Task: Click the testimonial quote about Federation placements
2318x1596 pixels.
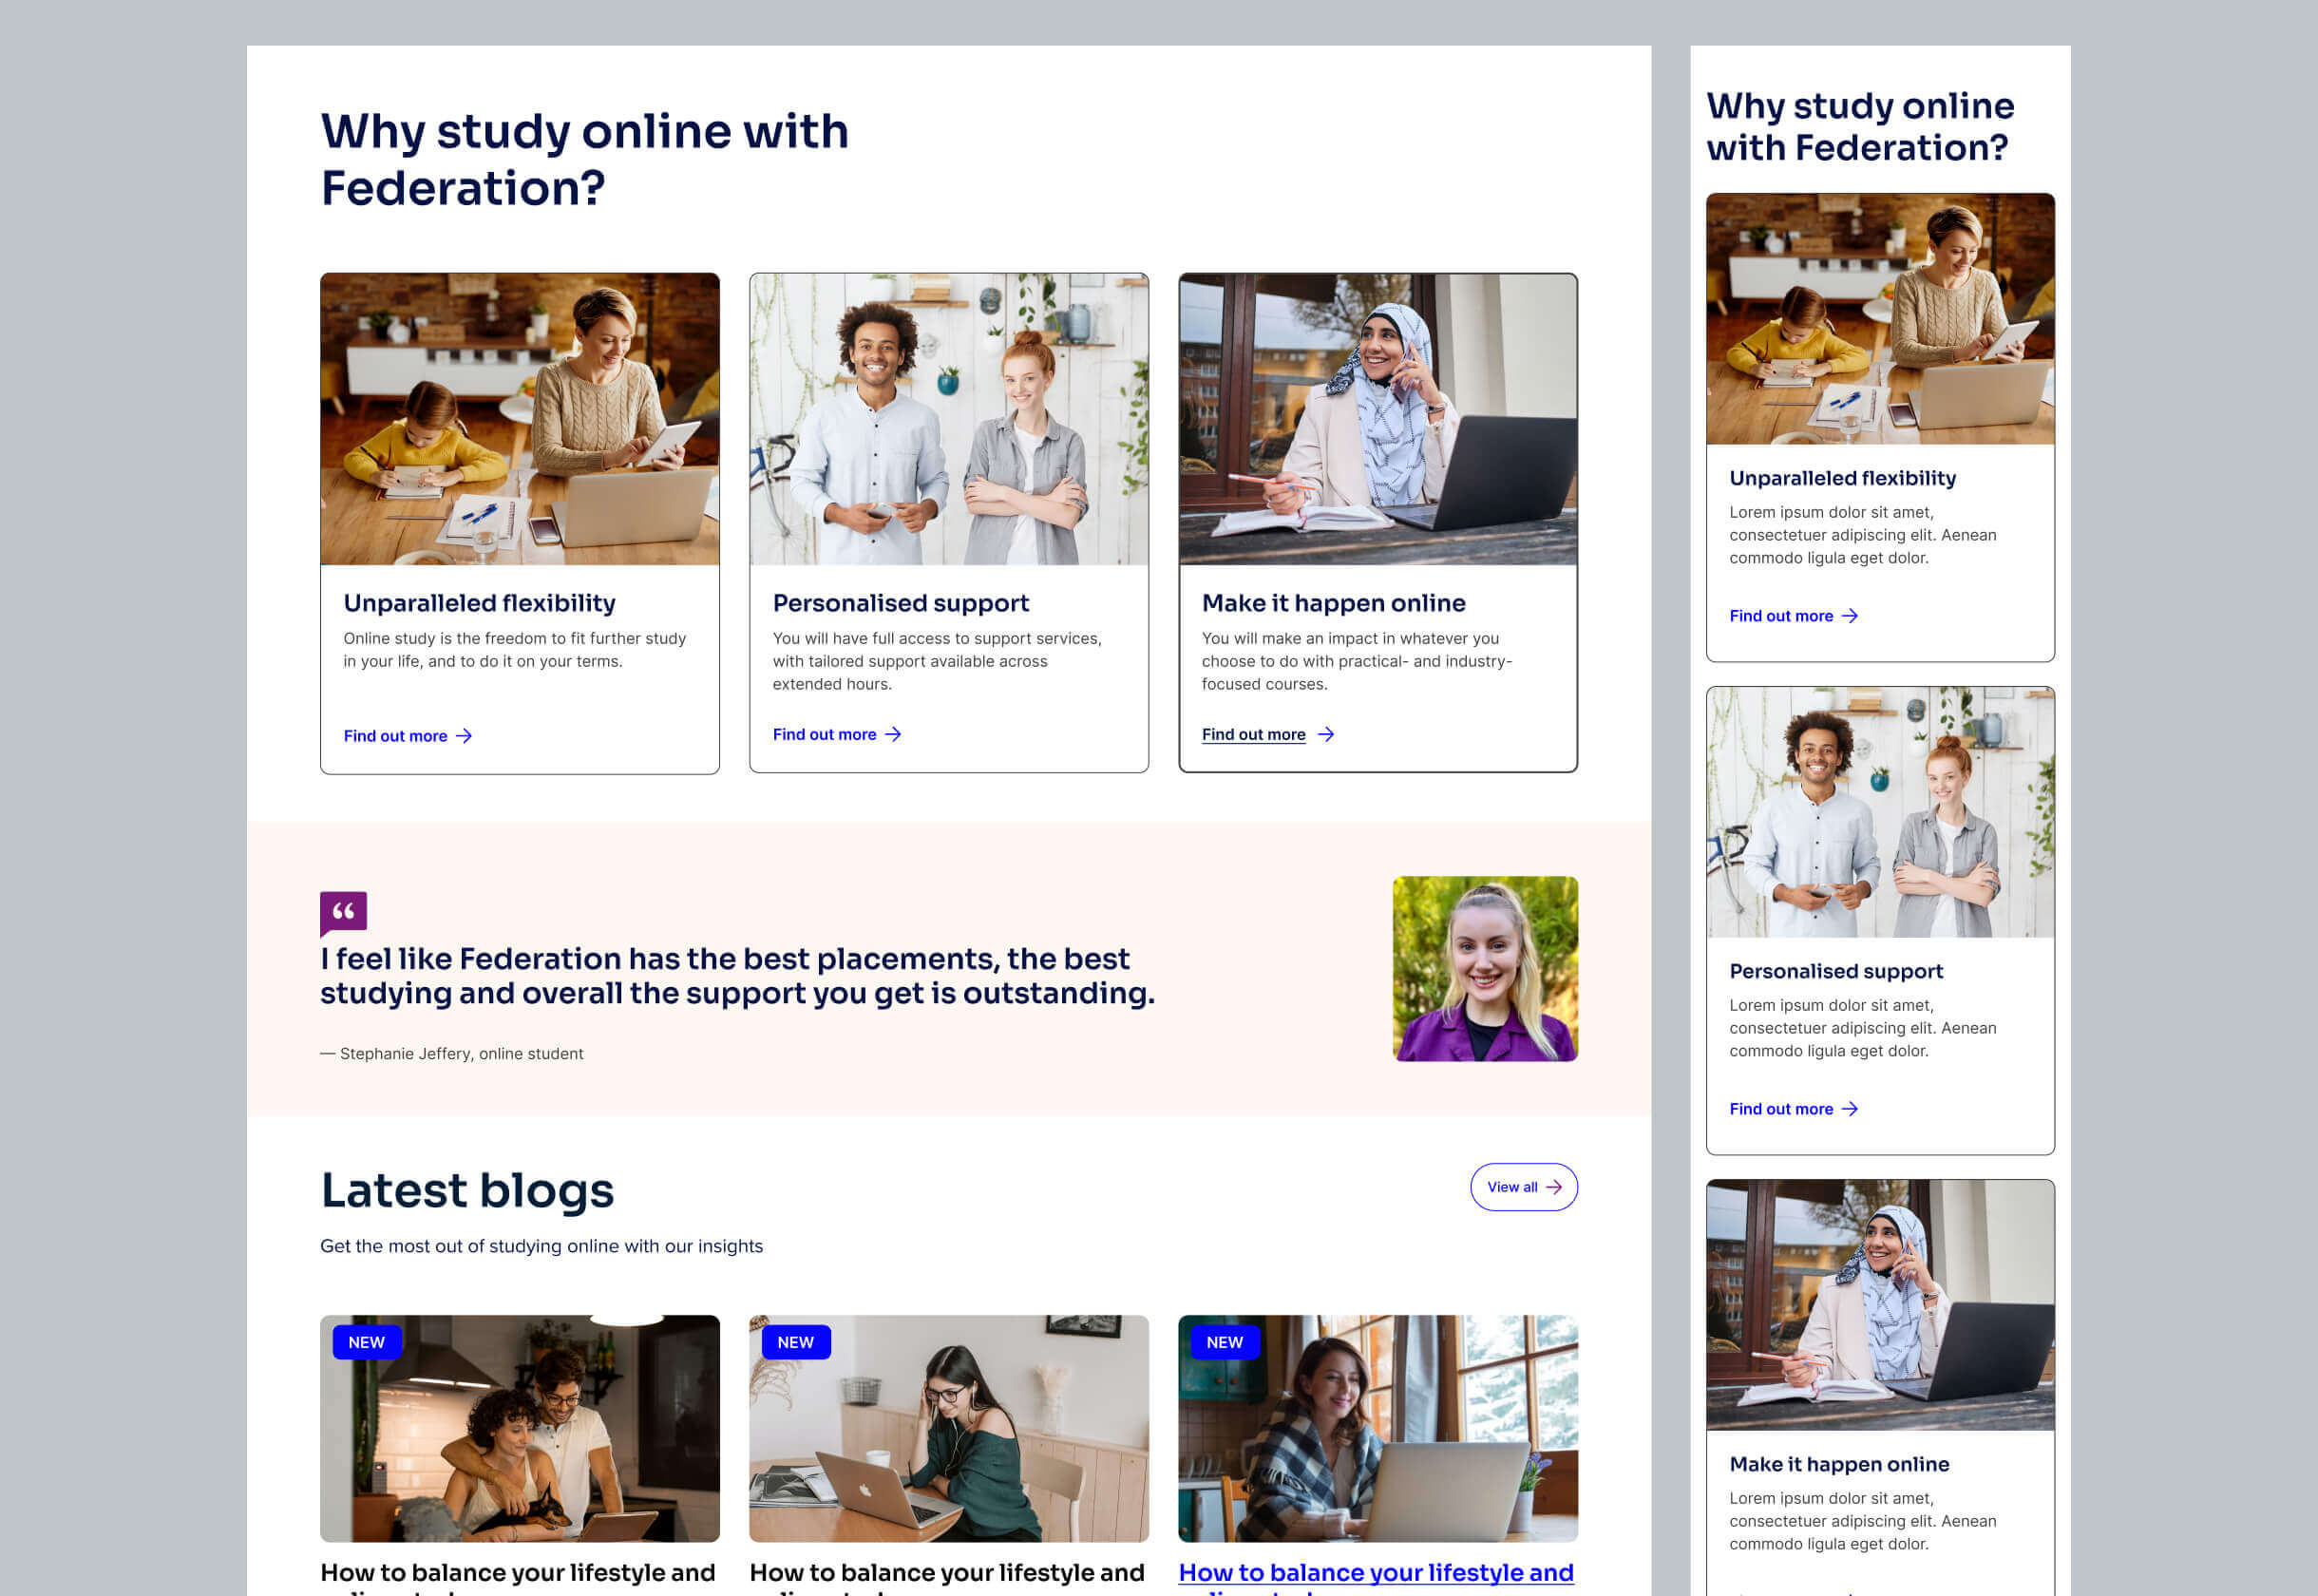Action: pyautogui.click(x=738, y=976)
